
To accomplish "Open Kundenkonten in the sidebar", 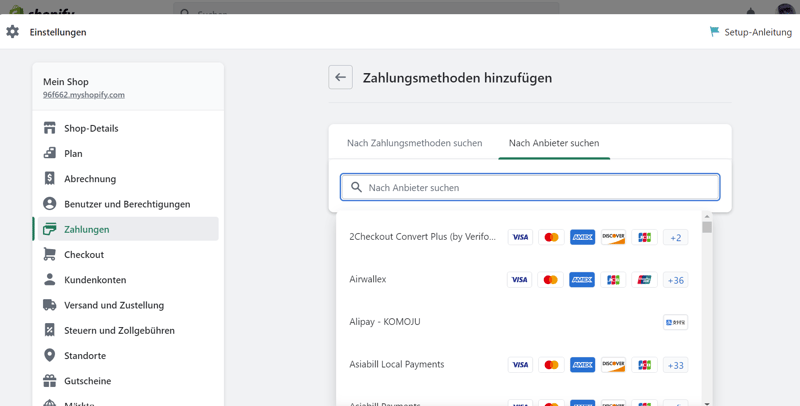I will [95, 280].
